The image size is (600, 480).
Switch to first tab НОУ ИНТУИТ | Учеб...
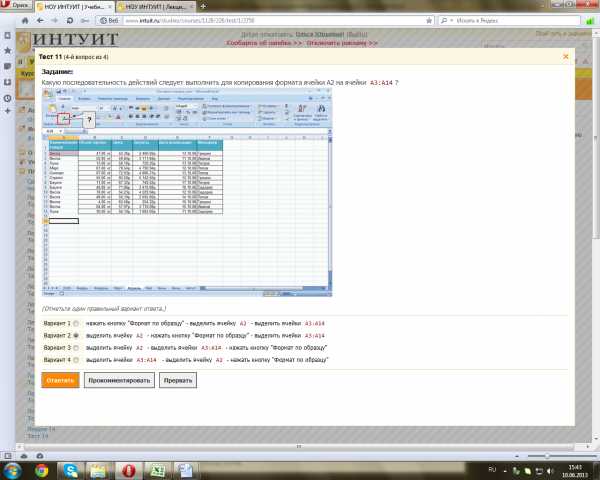coord(74,7)
